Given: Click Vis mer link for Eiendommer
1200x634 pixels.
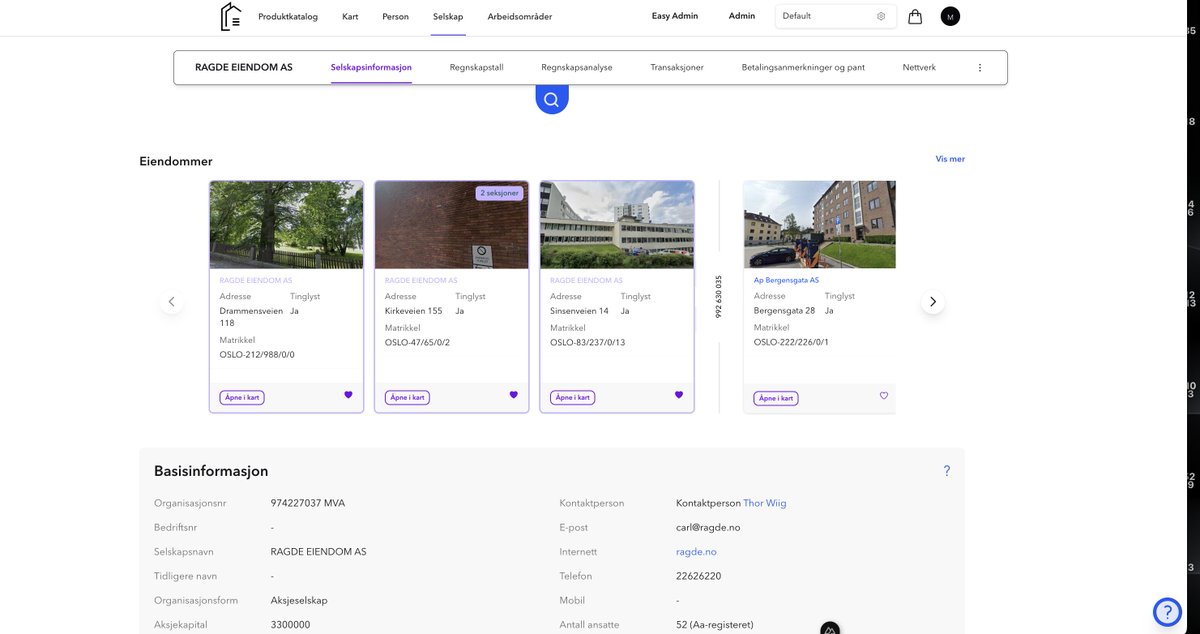Looking at the screenshot, I should click(x=950, y=159).
